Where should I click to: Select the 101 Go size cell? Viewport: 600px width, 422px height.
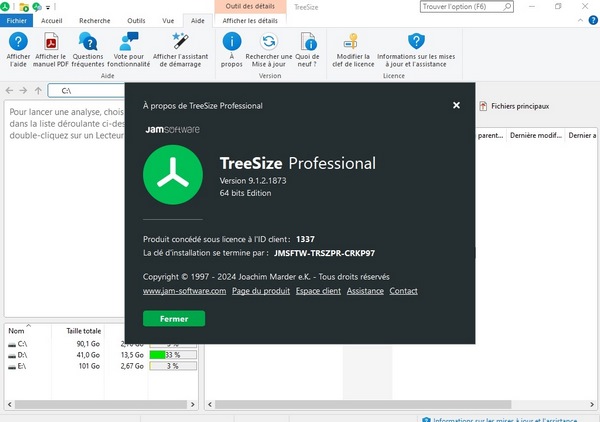[89, 366]
